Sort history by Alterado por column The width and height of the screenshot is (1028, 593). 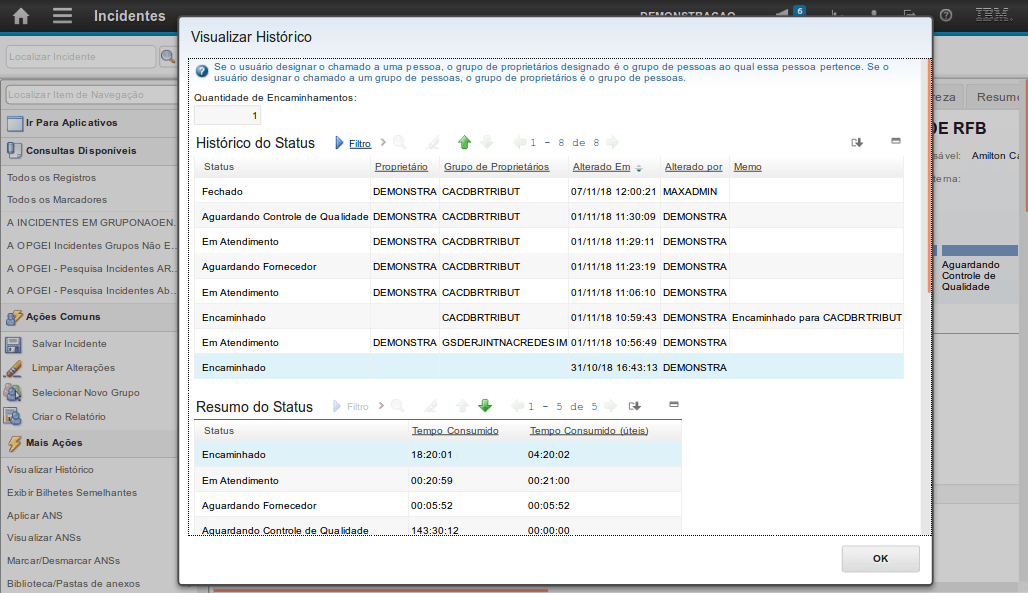(x=694, y=167)
